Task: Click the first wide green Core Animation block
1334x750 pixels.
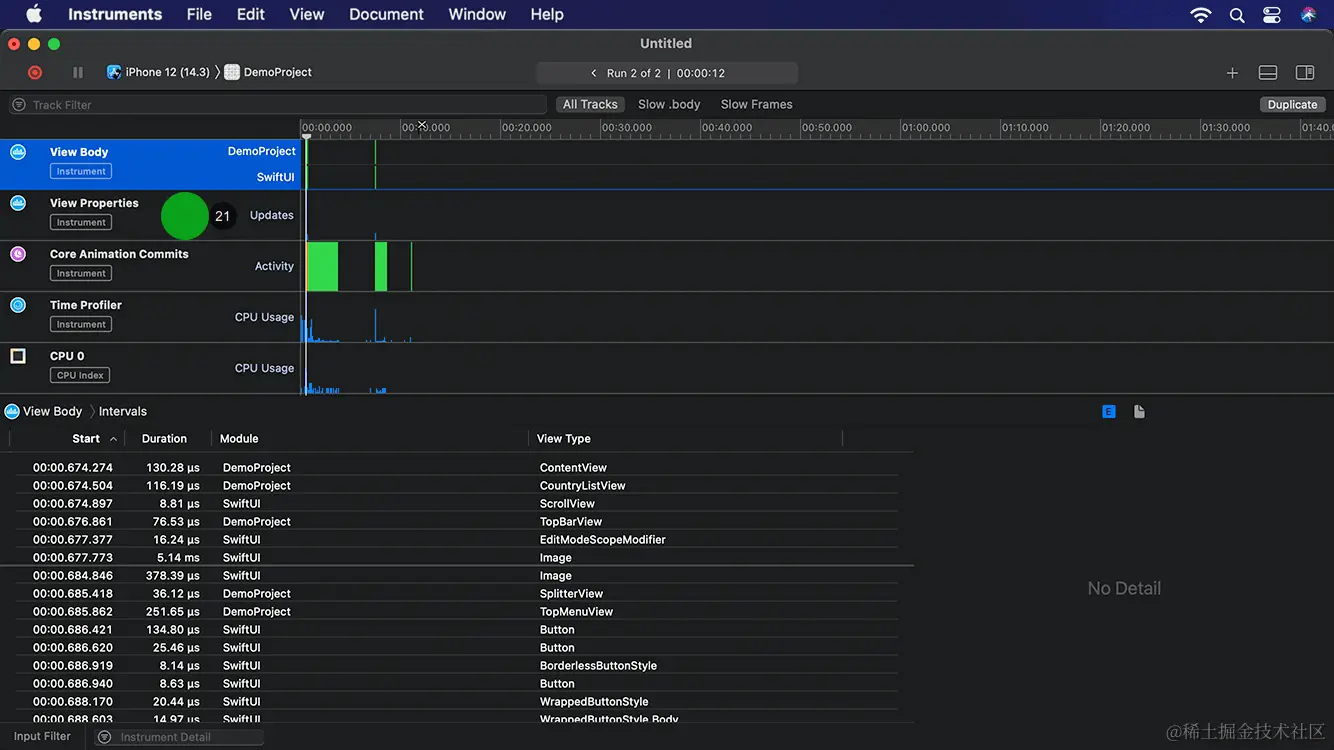Action: [x=322, y=267]
